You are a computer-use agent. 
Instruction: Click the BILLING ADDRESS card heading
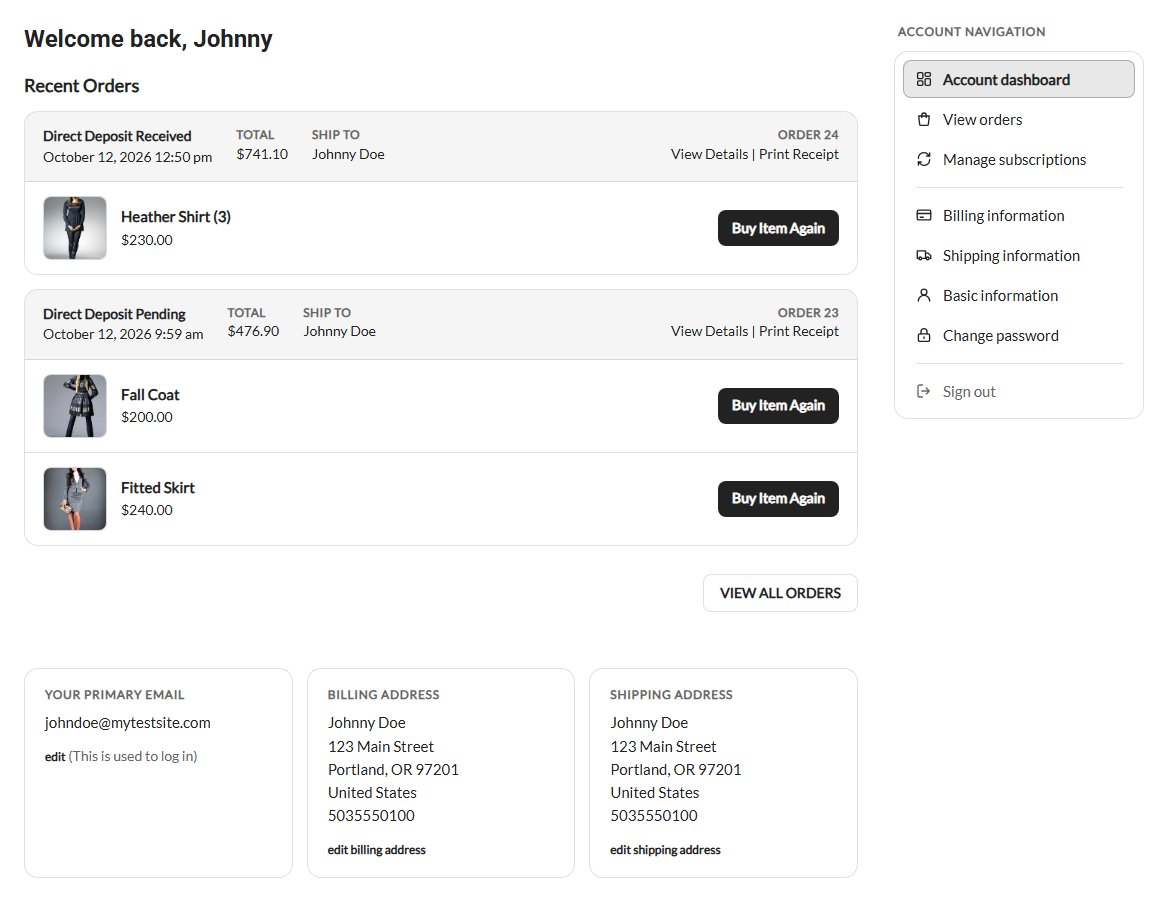click(x=384, y=695)
